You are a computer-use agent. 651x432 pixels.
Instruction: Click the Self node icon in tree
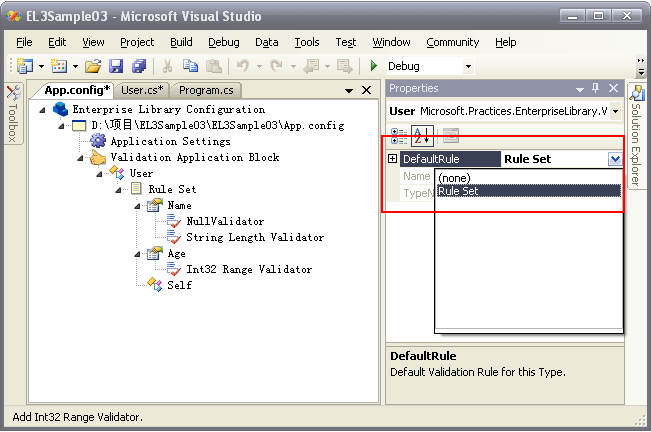tap(155, 285)
